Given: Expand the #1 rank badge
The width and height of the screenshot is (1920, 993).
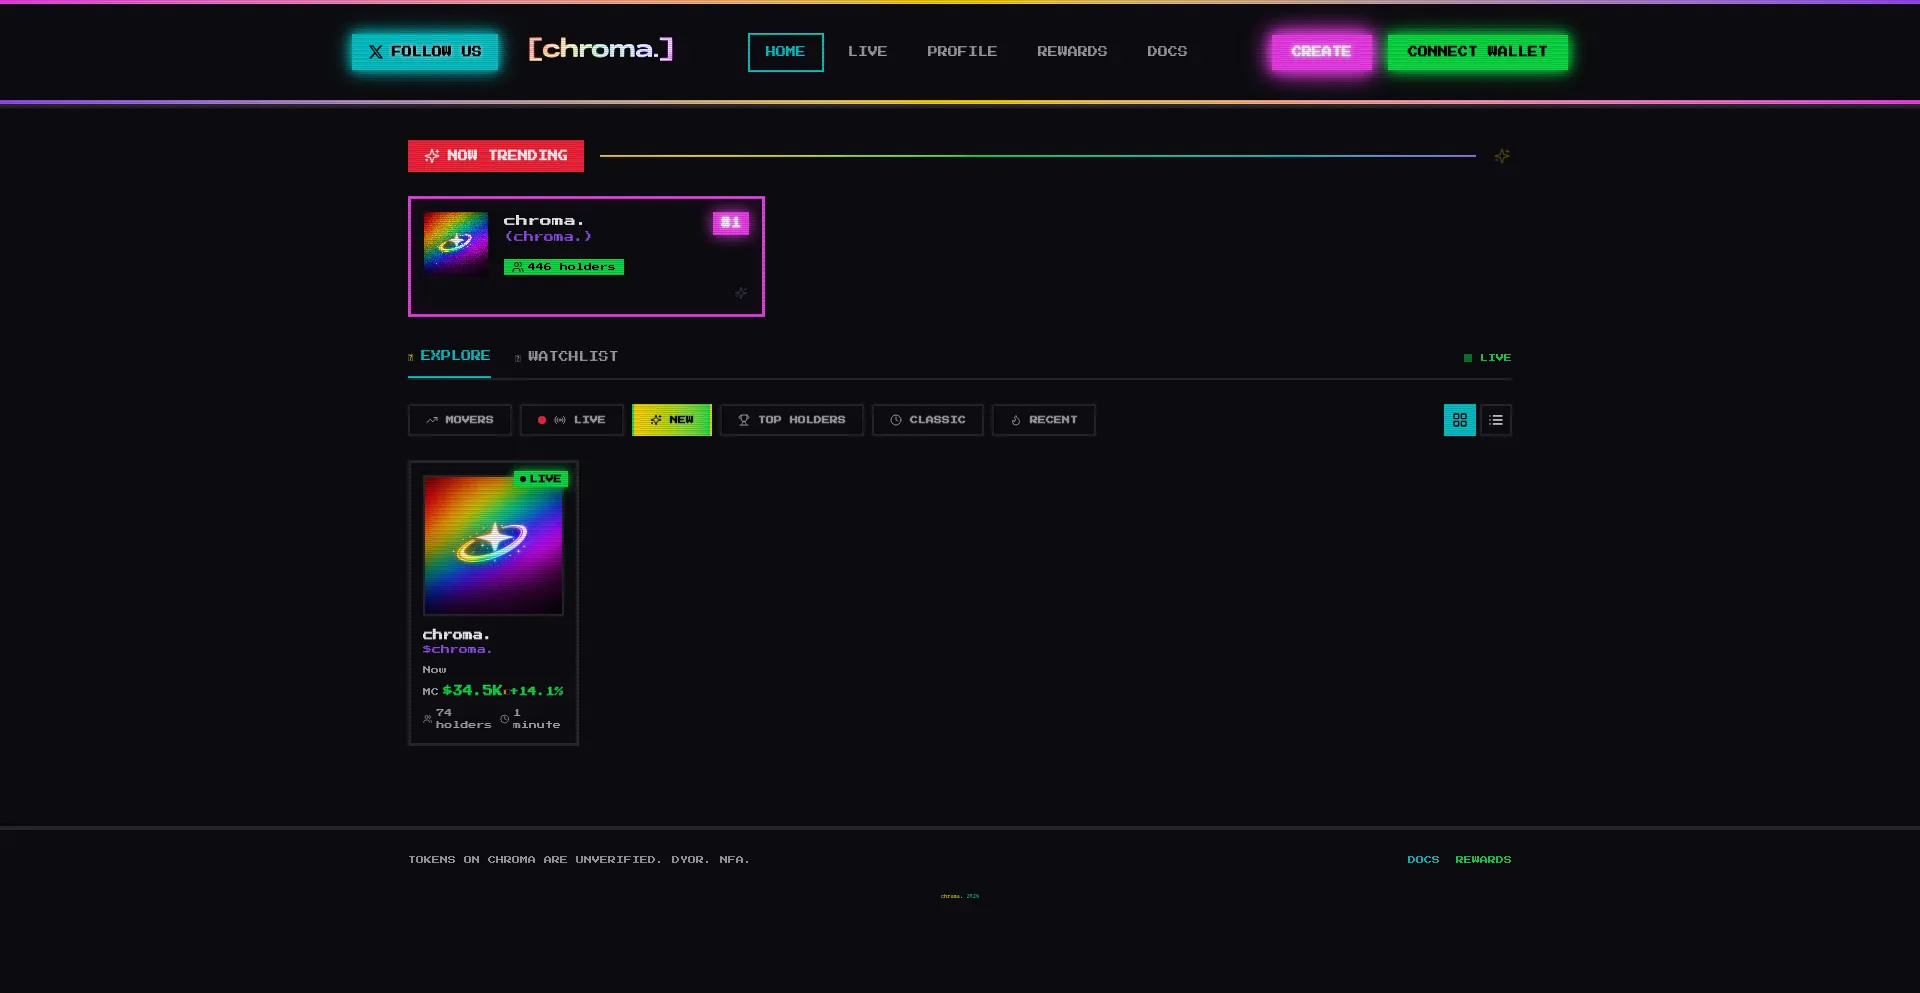Looking at the screenshot, I should [730, 222].
